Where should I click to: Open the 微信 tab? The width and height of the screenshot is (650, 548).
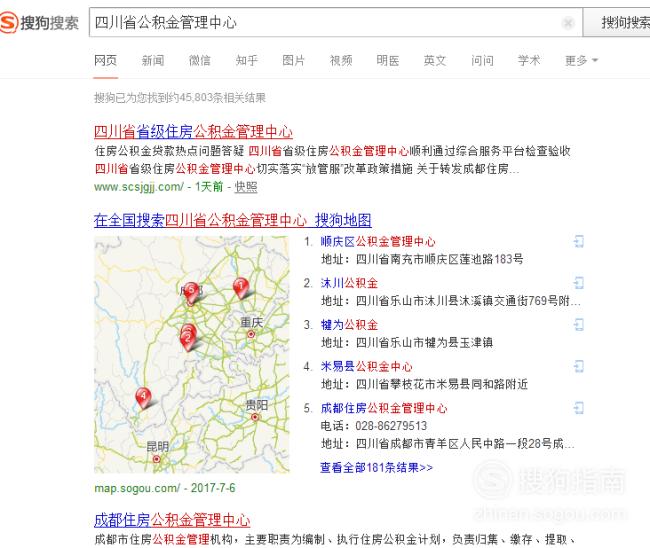pyautogui.click(x=200, y=61)
